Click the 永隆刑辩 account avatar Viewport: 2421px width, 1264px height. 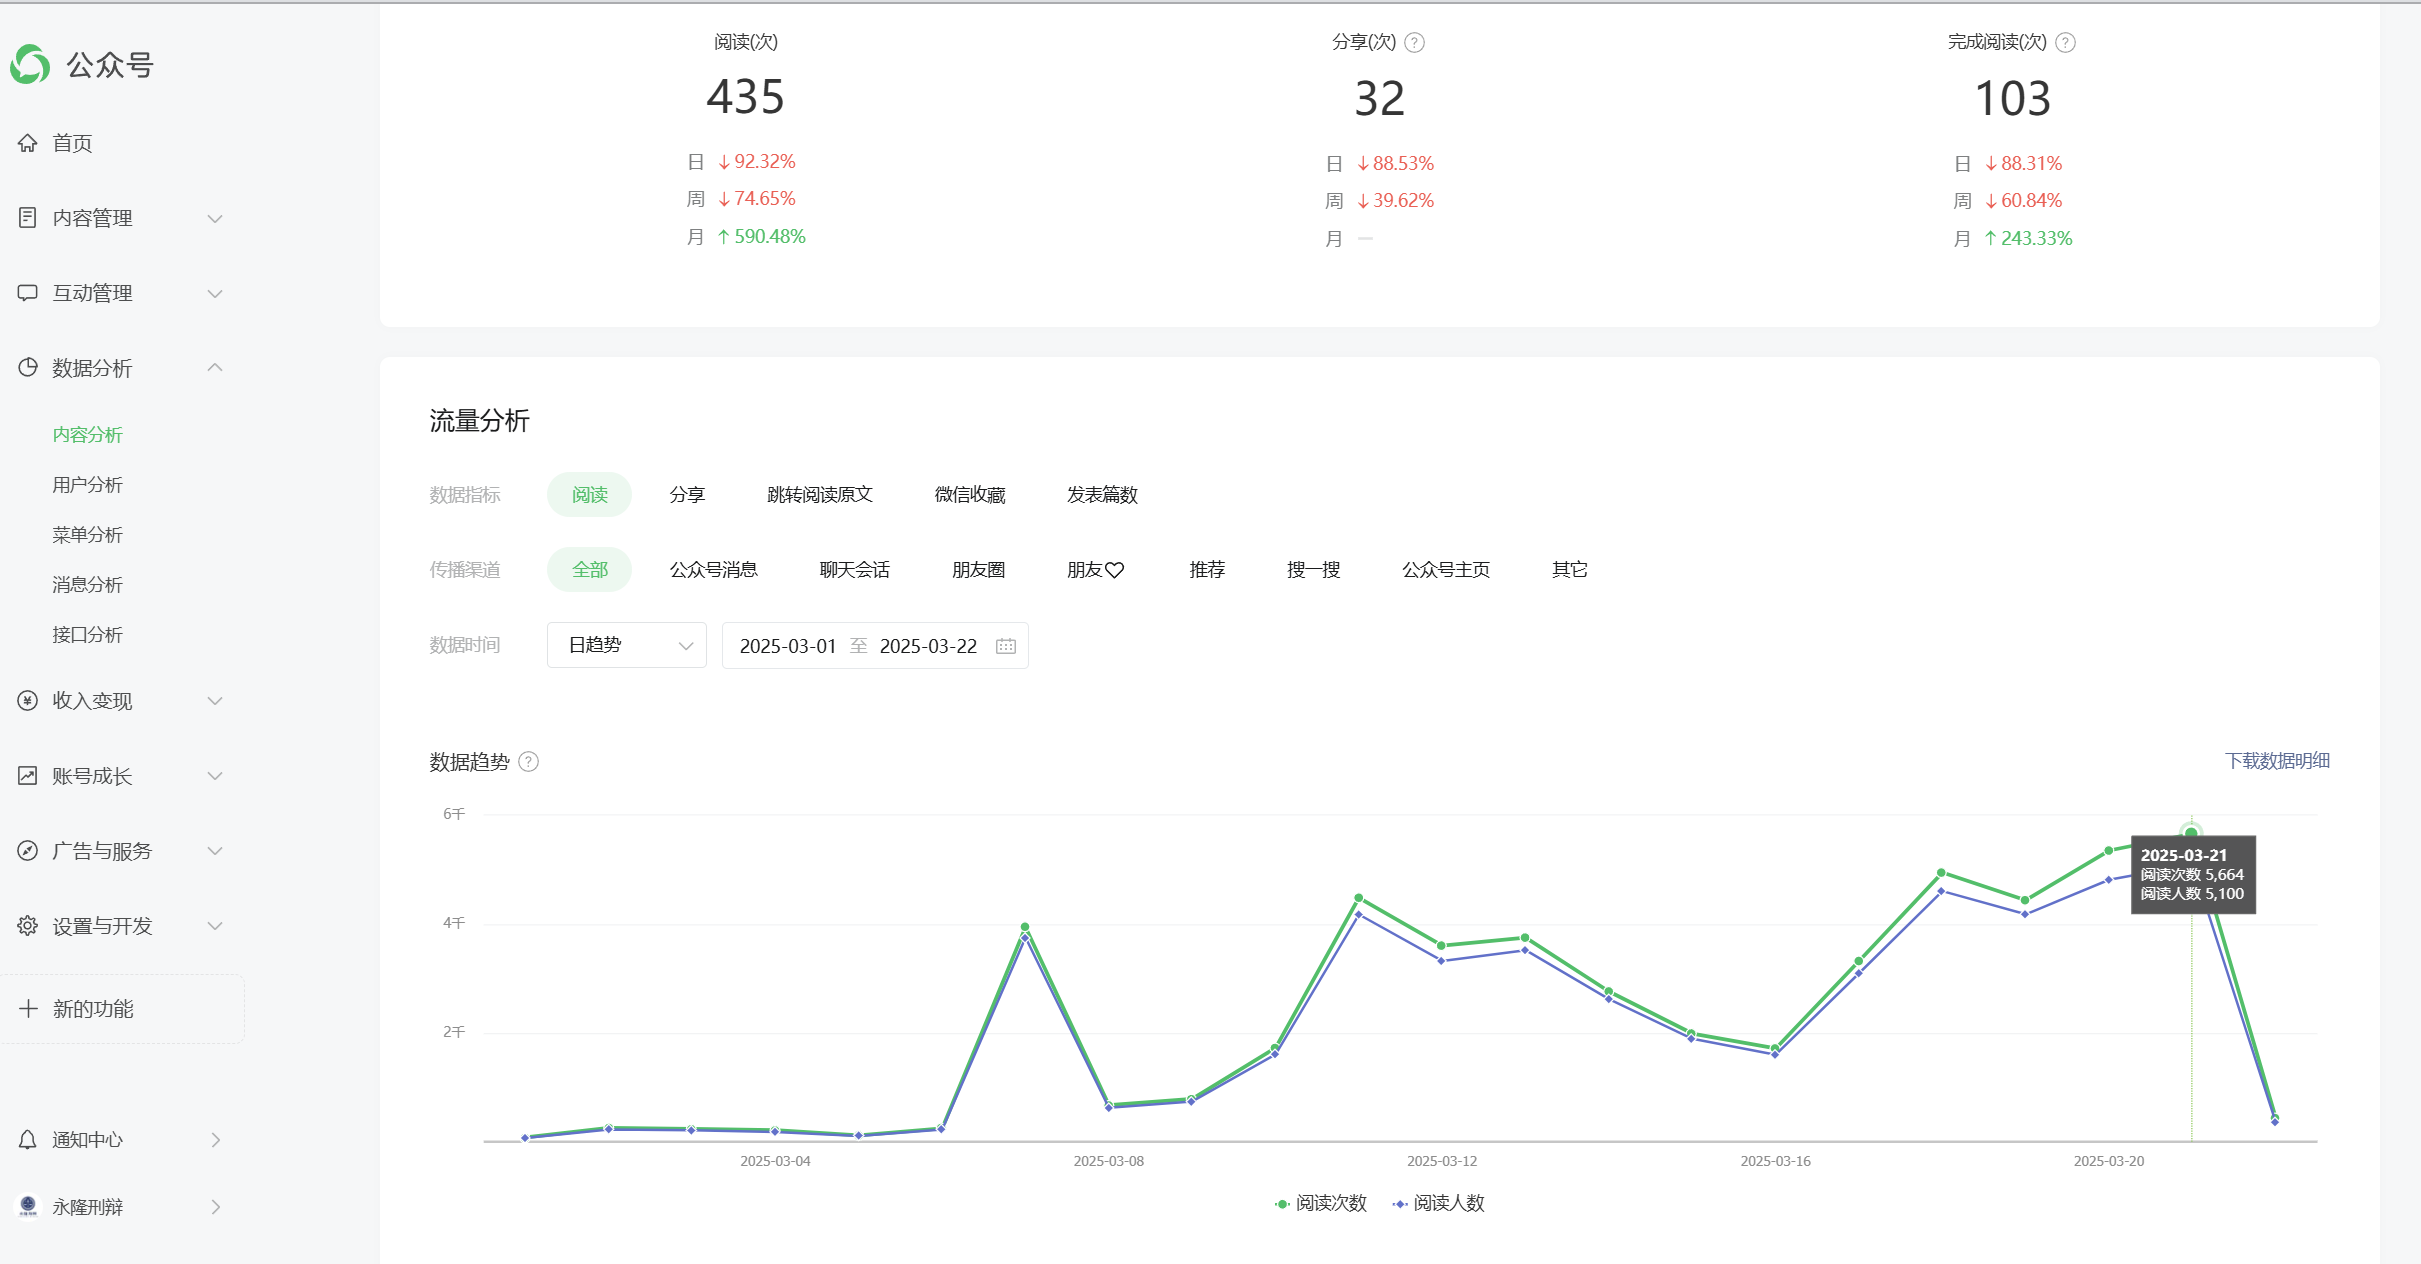pyautogui.click(x=28, y=1207)
